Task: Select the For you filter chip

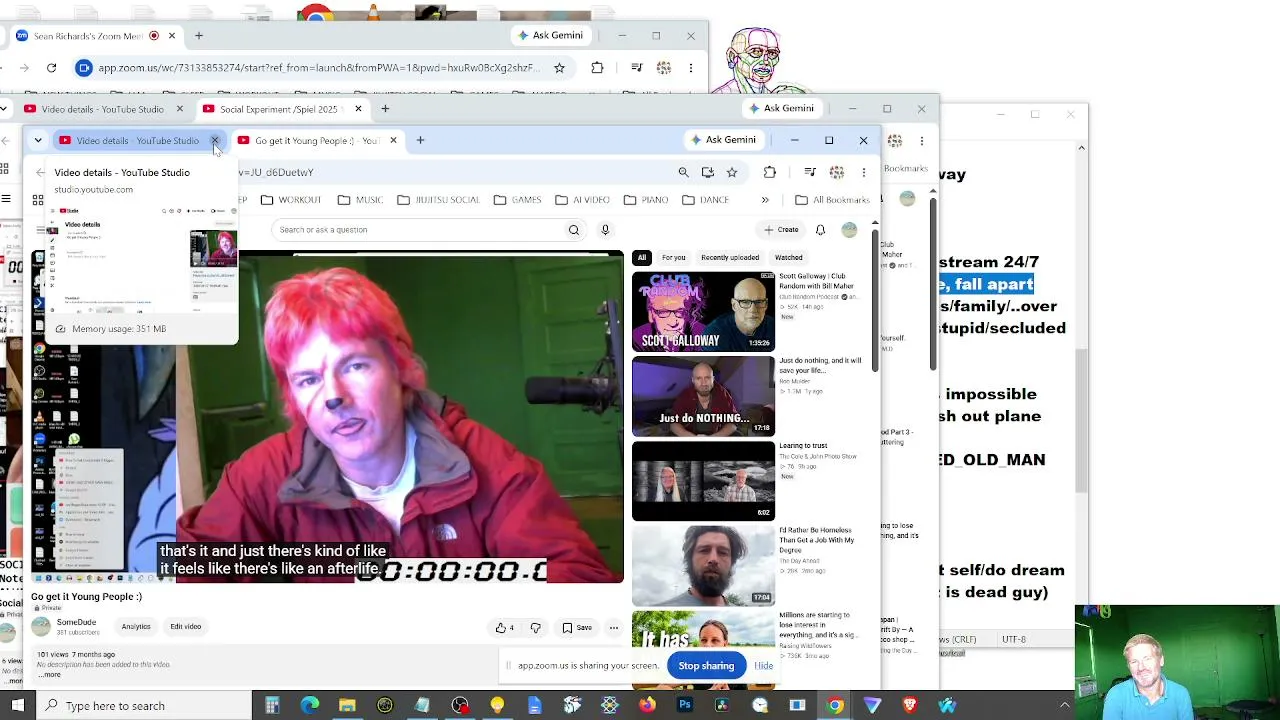Action: (x=673, y=258)
